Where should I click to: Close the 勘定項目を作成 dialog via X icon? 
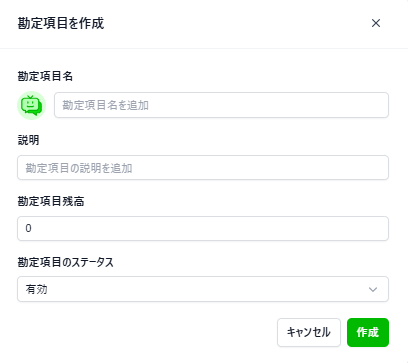(x=376, y=23)
